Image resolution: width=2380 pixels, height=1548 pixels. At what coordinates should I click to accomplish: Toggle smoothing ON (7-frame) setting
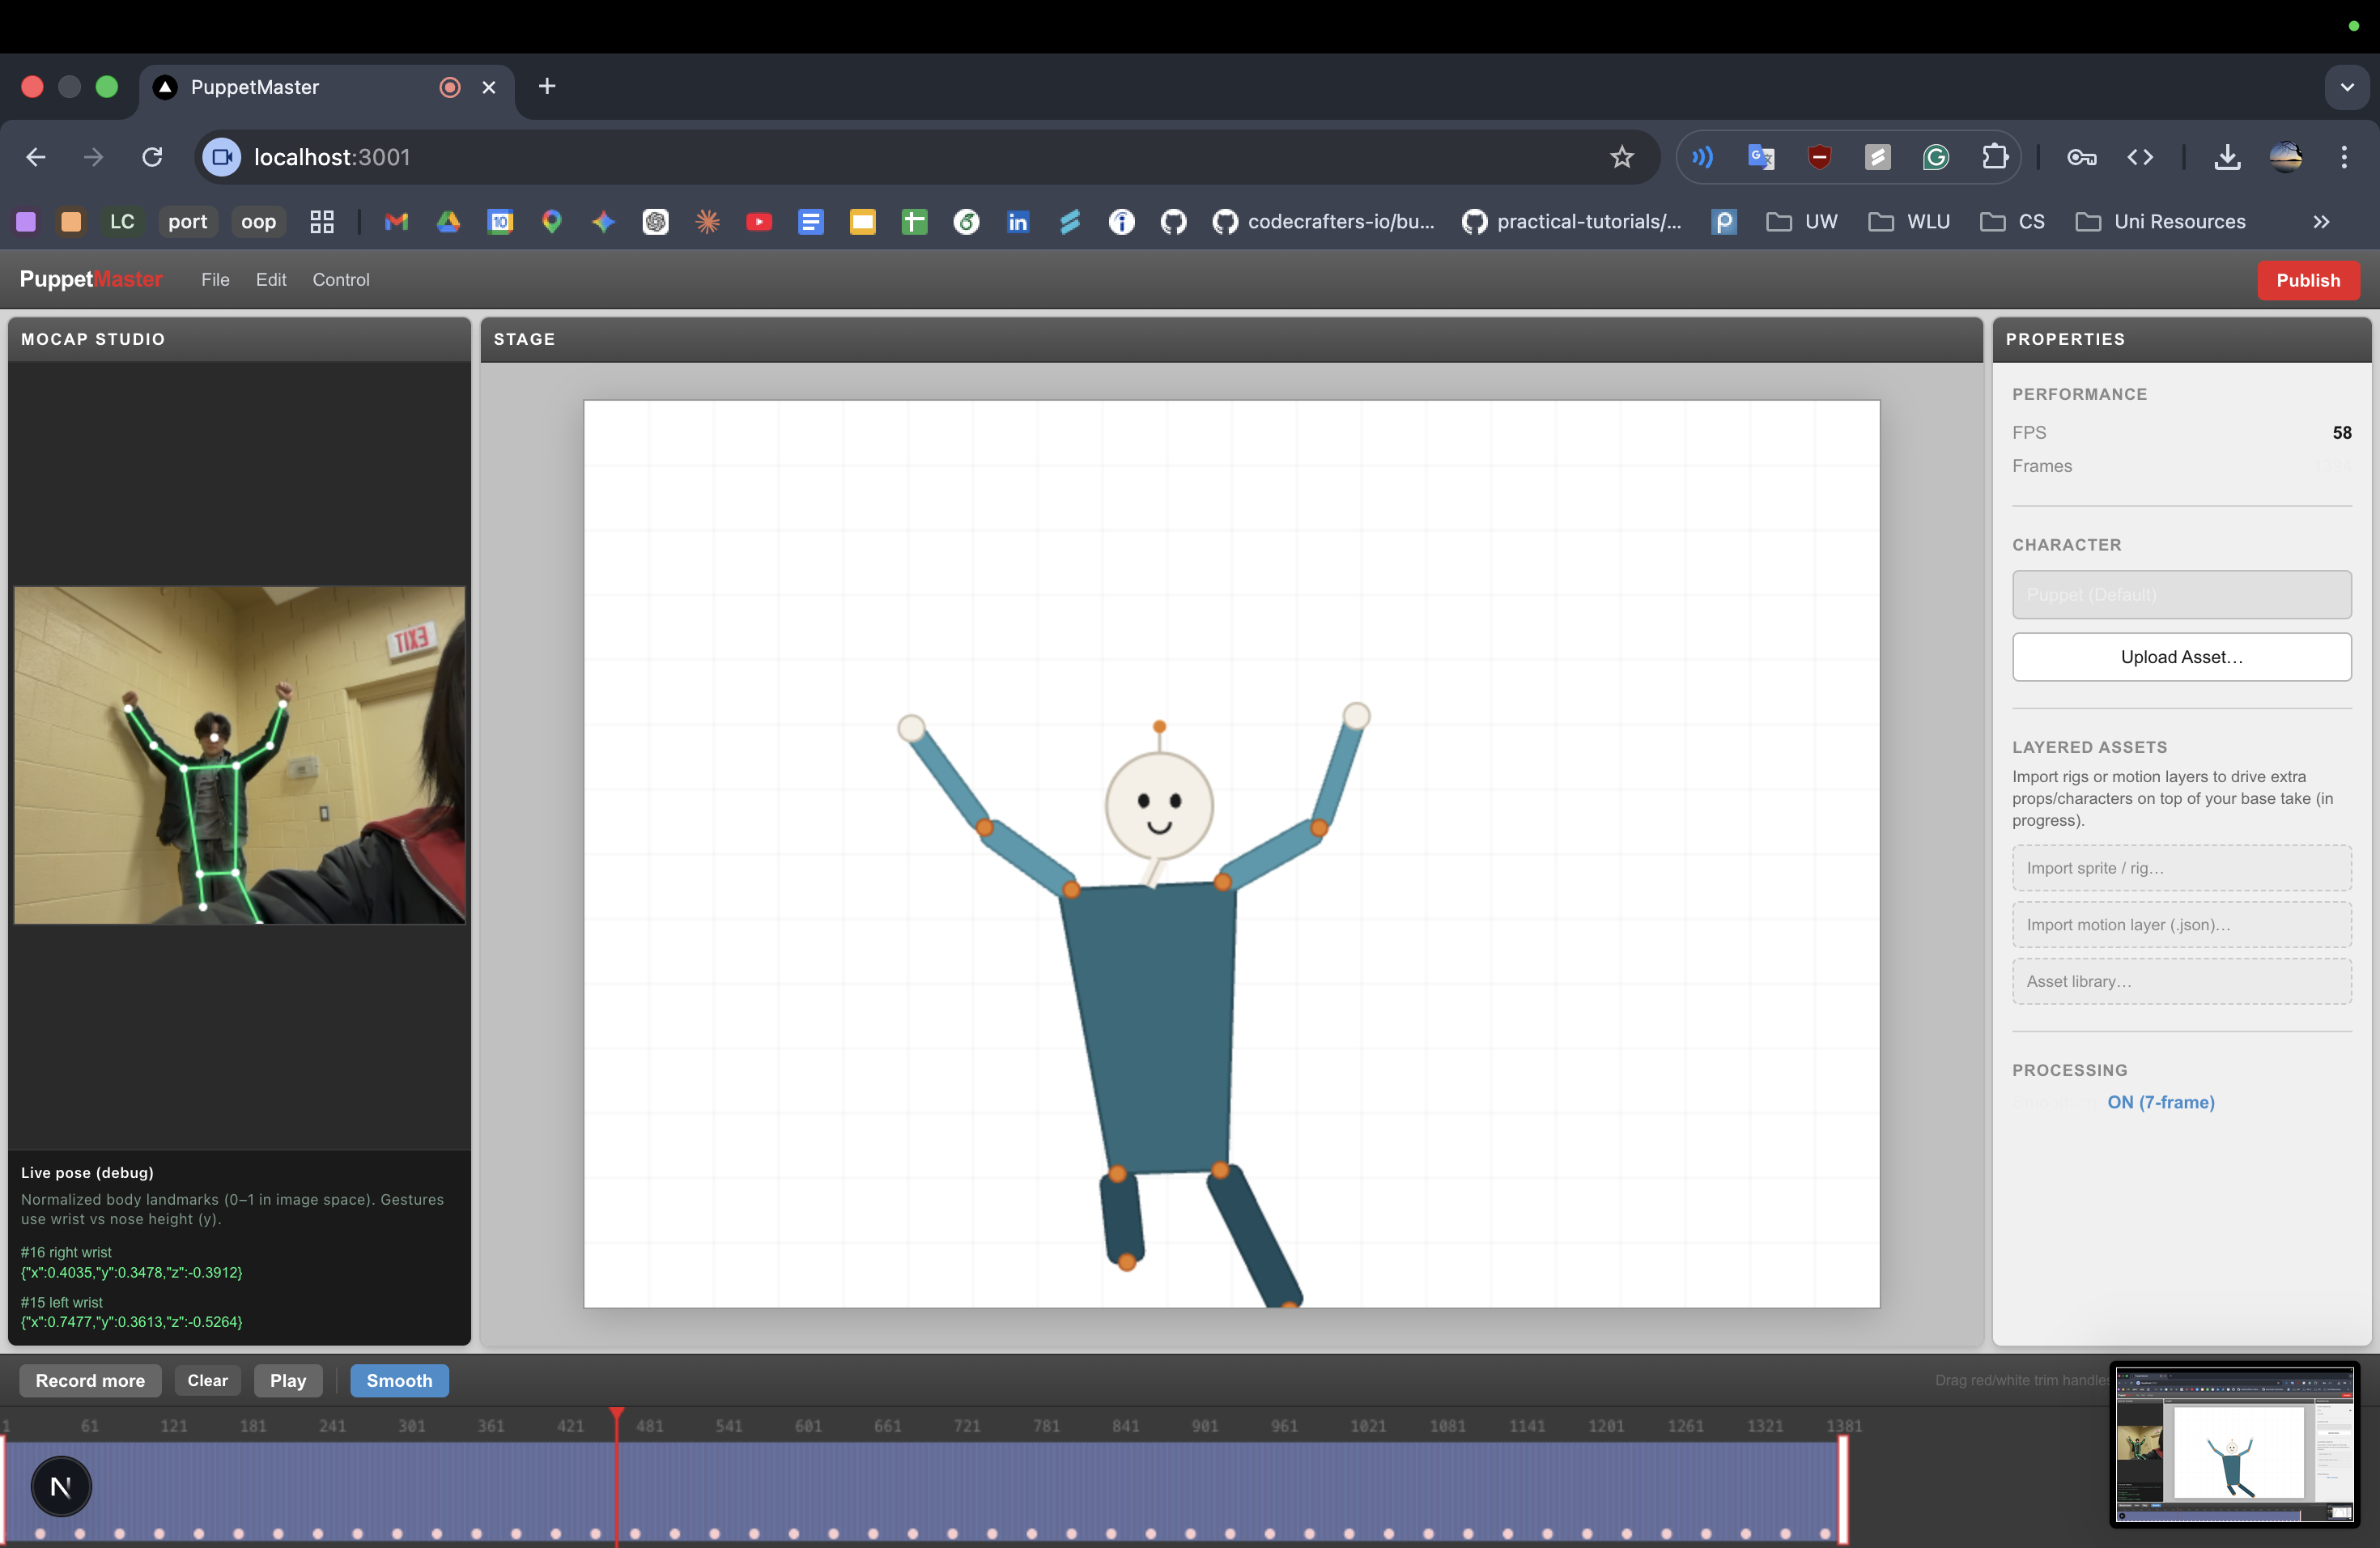coord(2160,1102)
